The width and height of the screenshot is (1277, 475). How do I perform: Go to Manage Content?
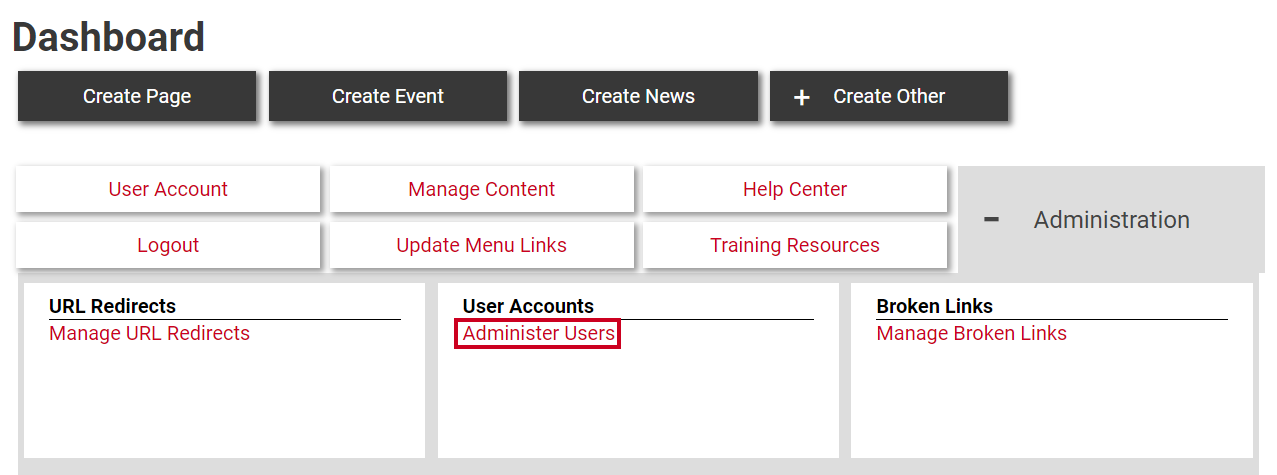(x=482, y=189)
